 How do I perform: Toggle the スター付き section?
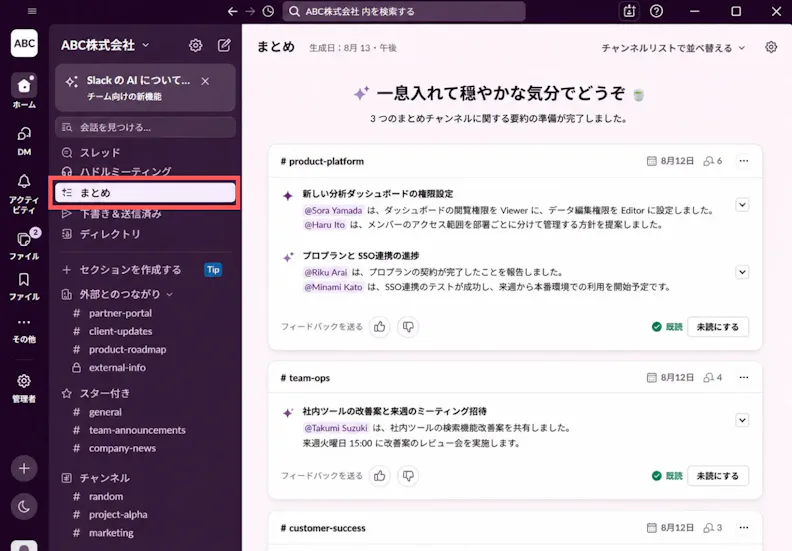click(96, 393)
